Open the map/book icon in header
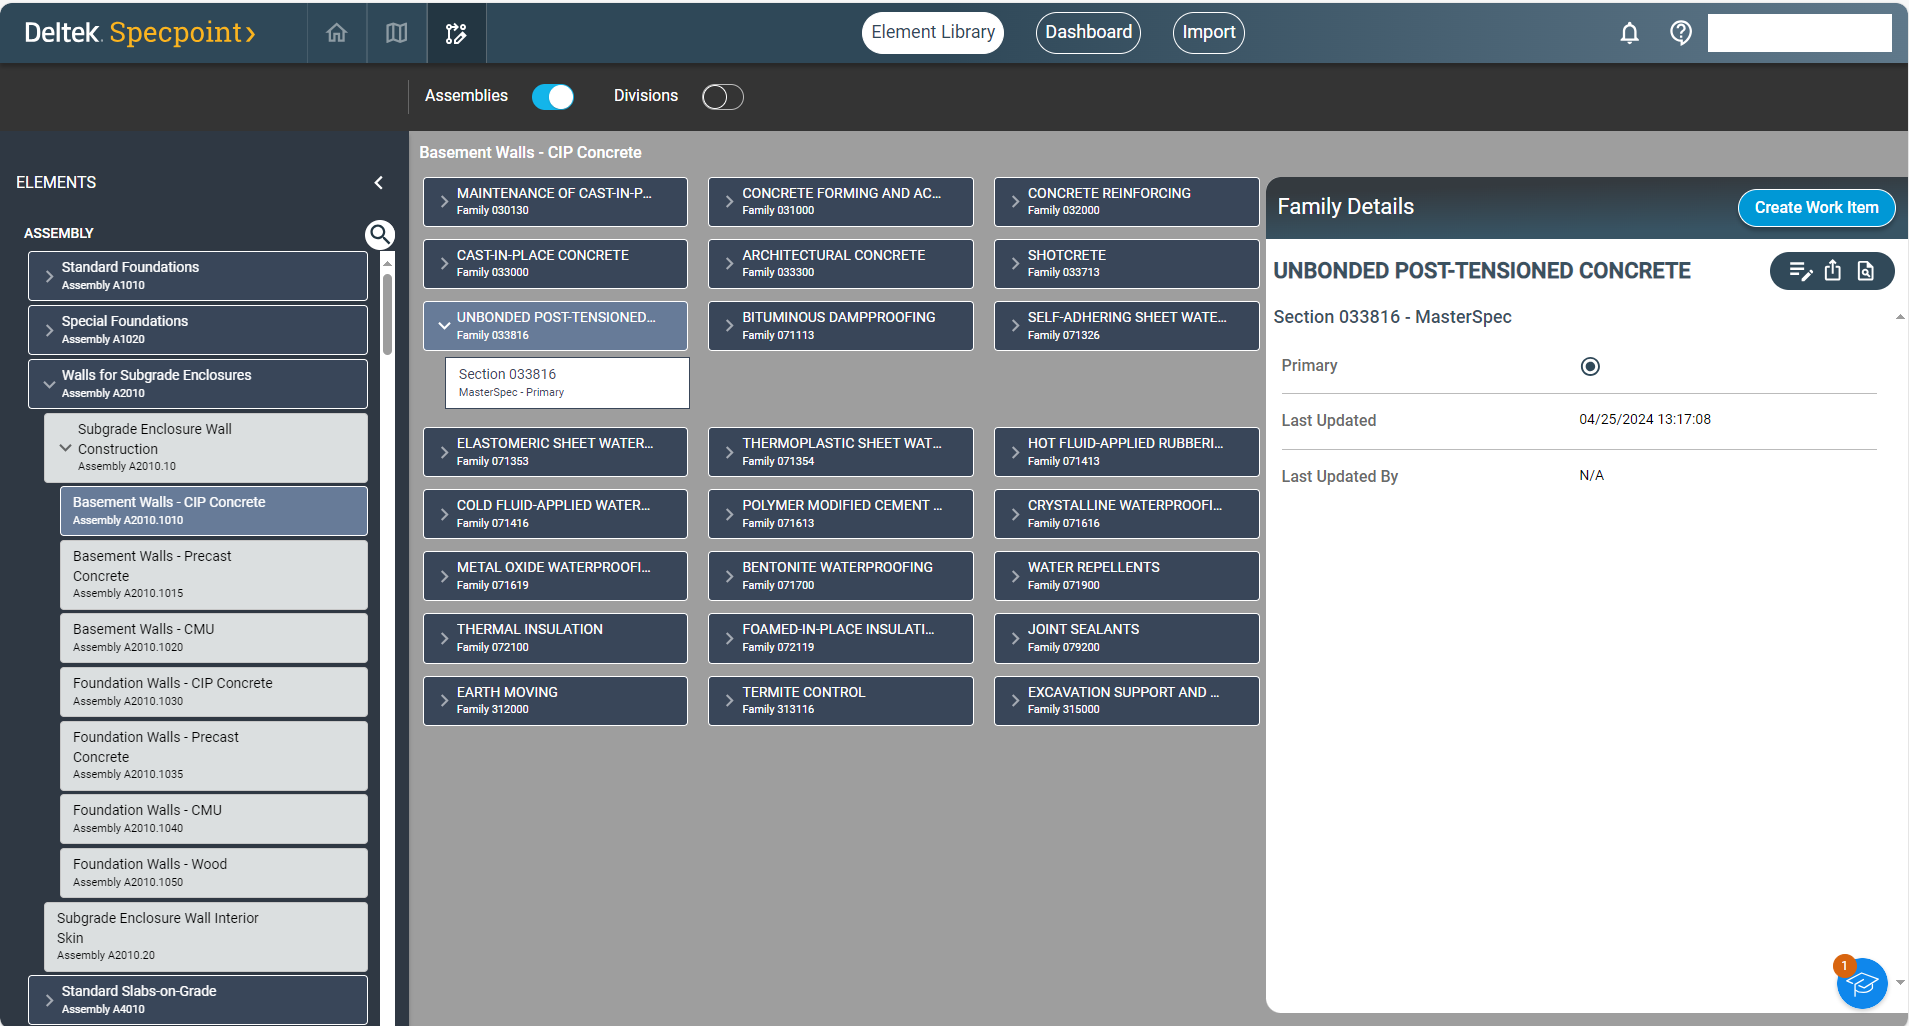This screenshot has width=1909, height=1026. point(397,33)
